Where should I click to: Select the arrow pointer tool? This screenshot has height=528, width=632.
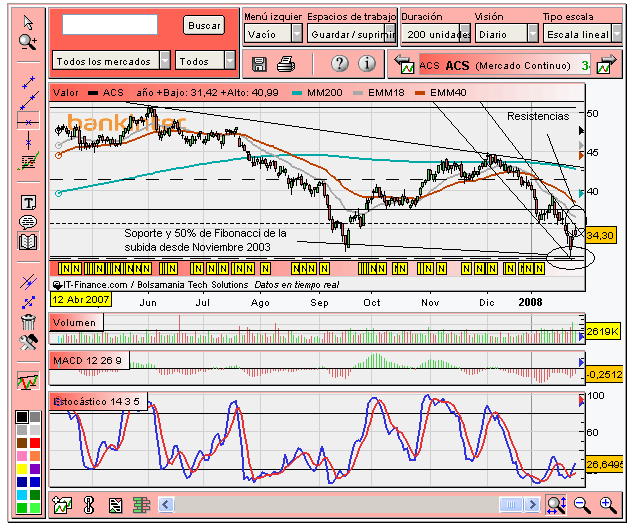(28, 23)
